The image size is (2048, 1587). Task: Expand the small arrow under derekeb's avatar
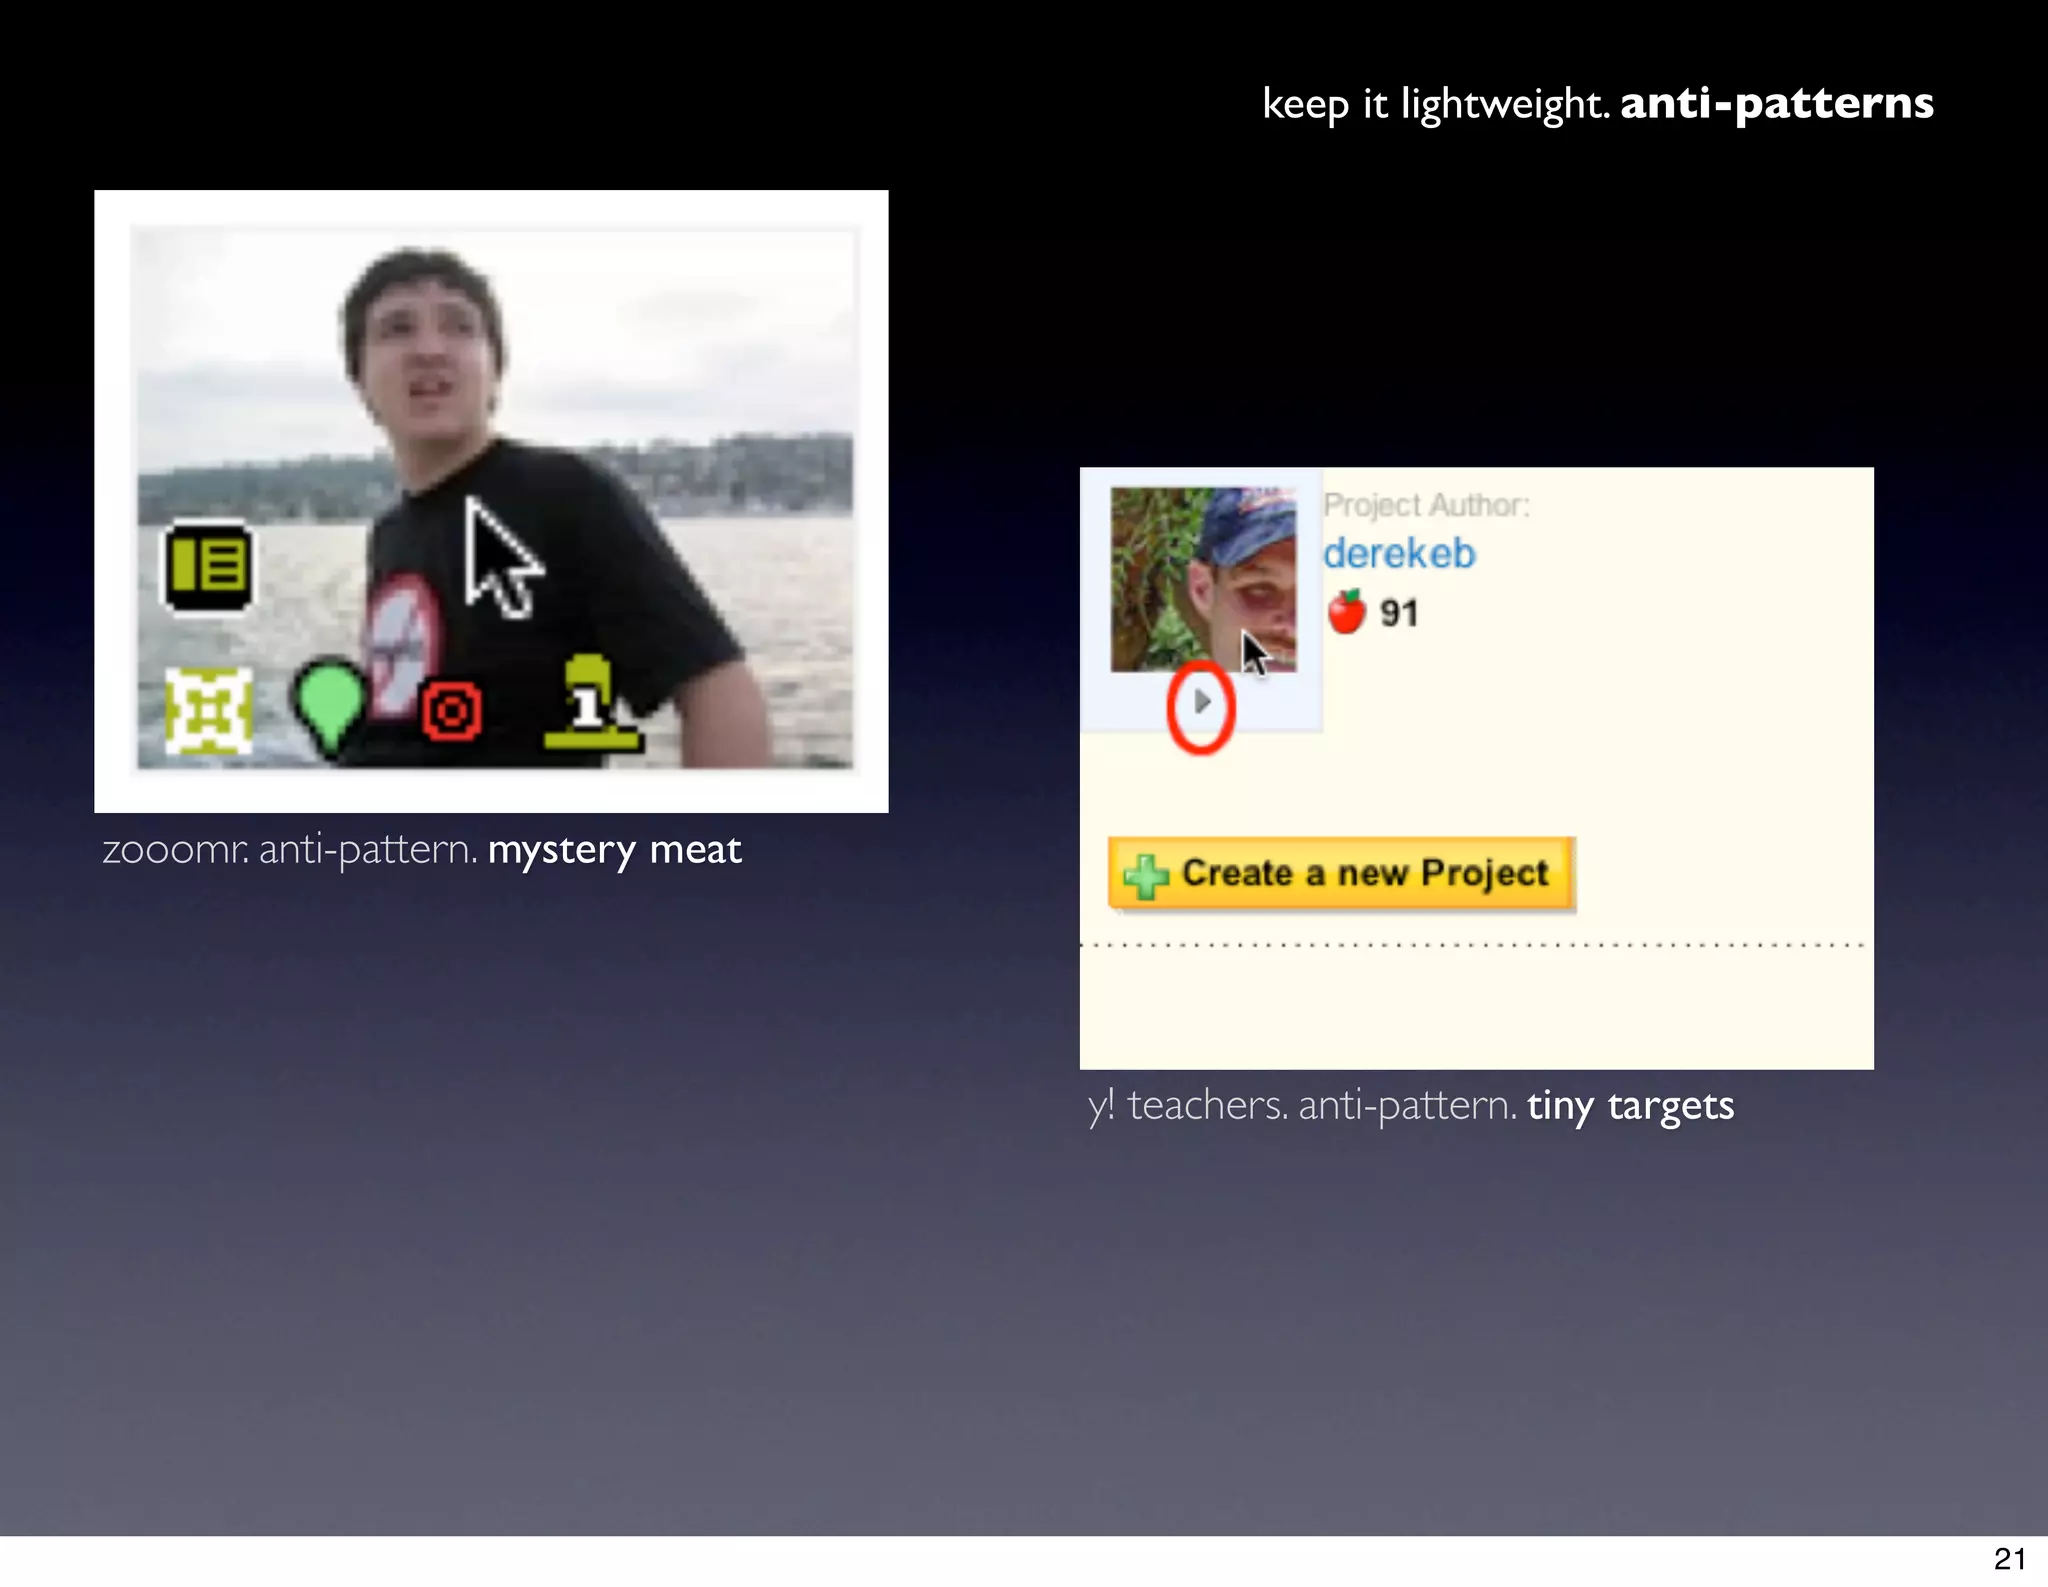pos(1203,702)
